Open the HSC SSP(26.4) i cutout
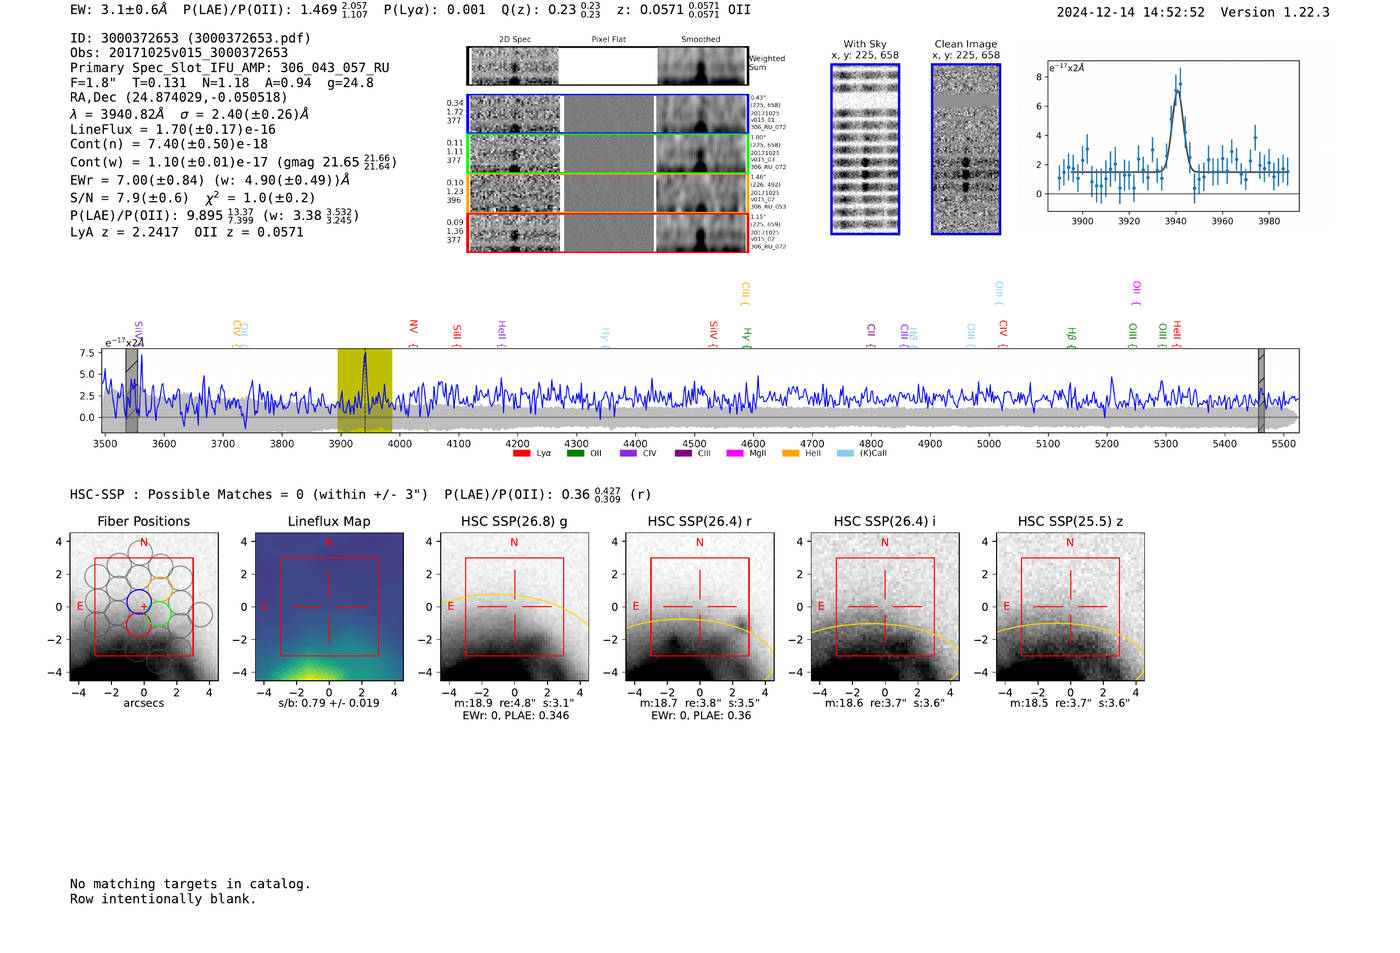This screenshot has height=953, width=1400. [884, 607]
